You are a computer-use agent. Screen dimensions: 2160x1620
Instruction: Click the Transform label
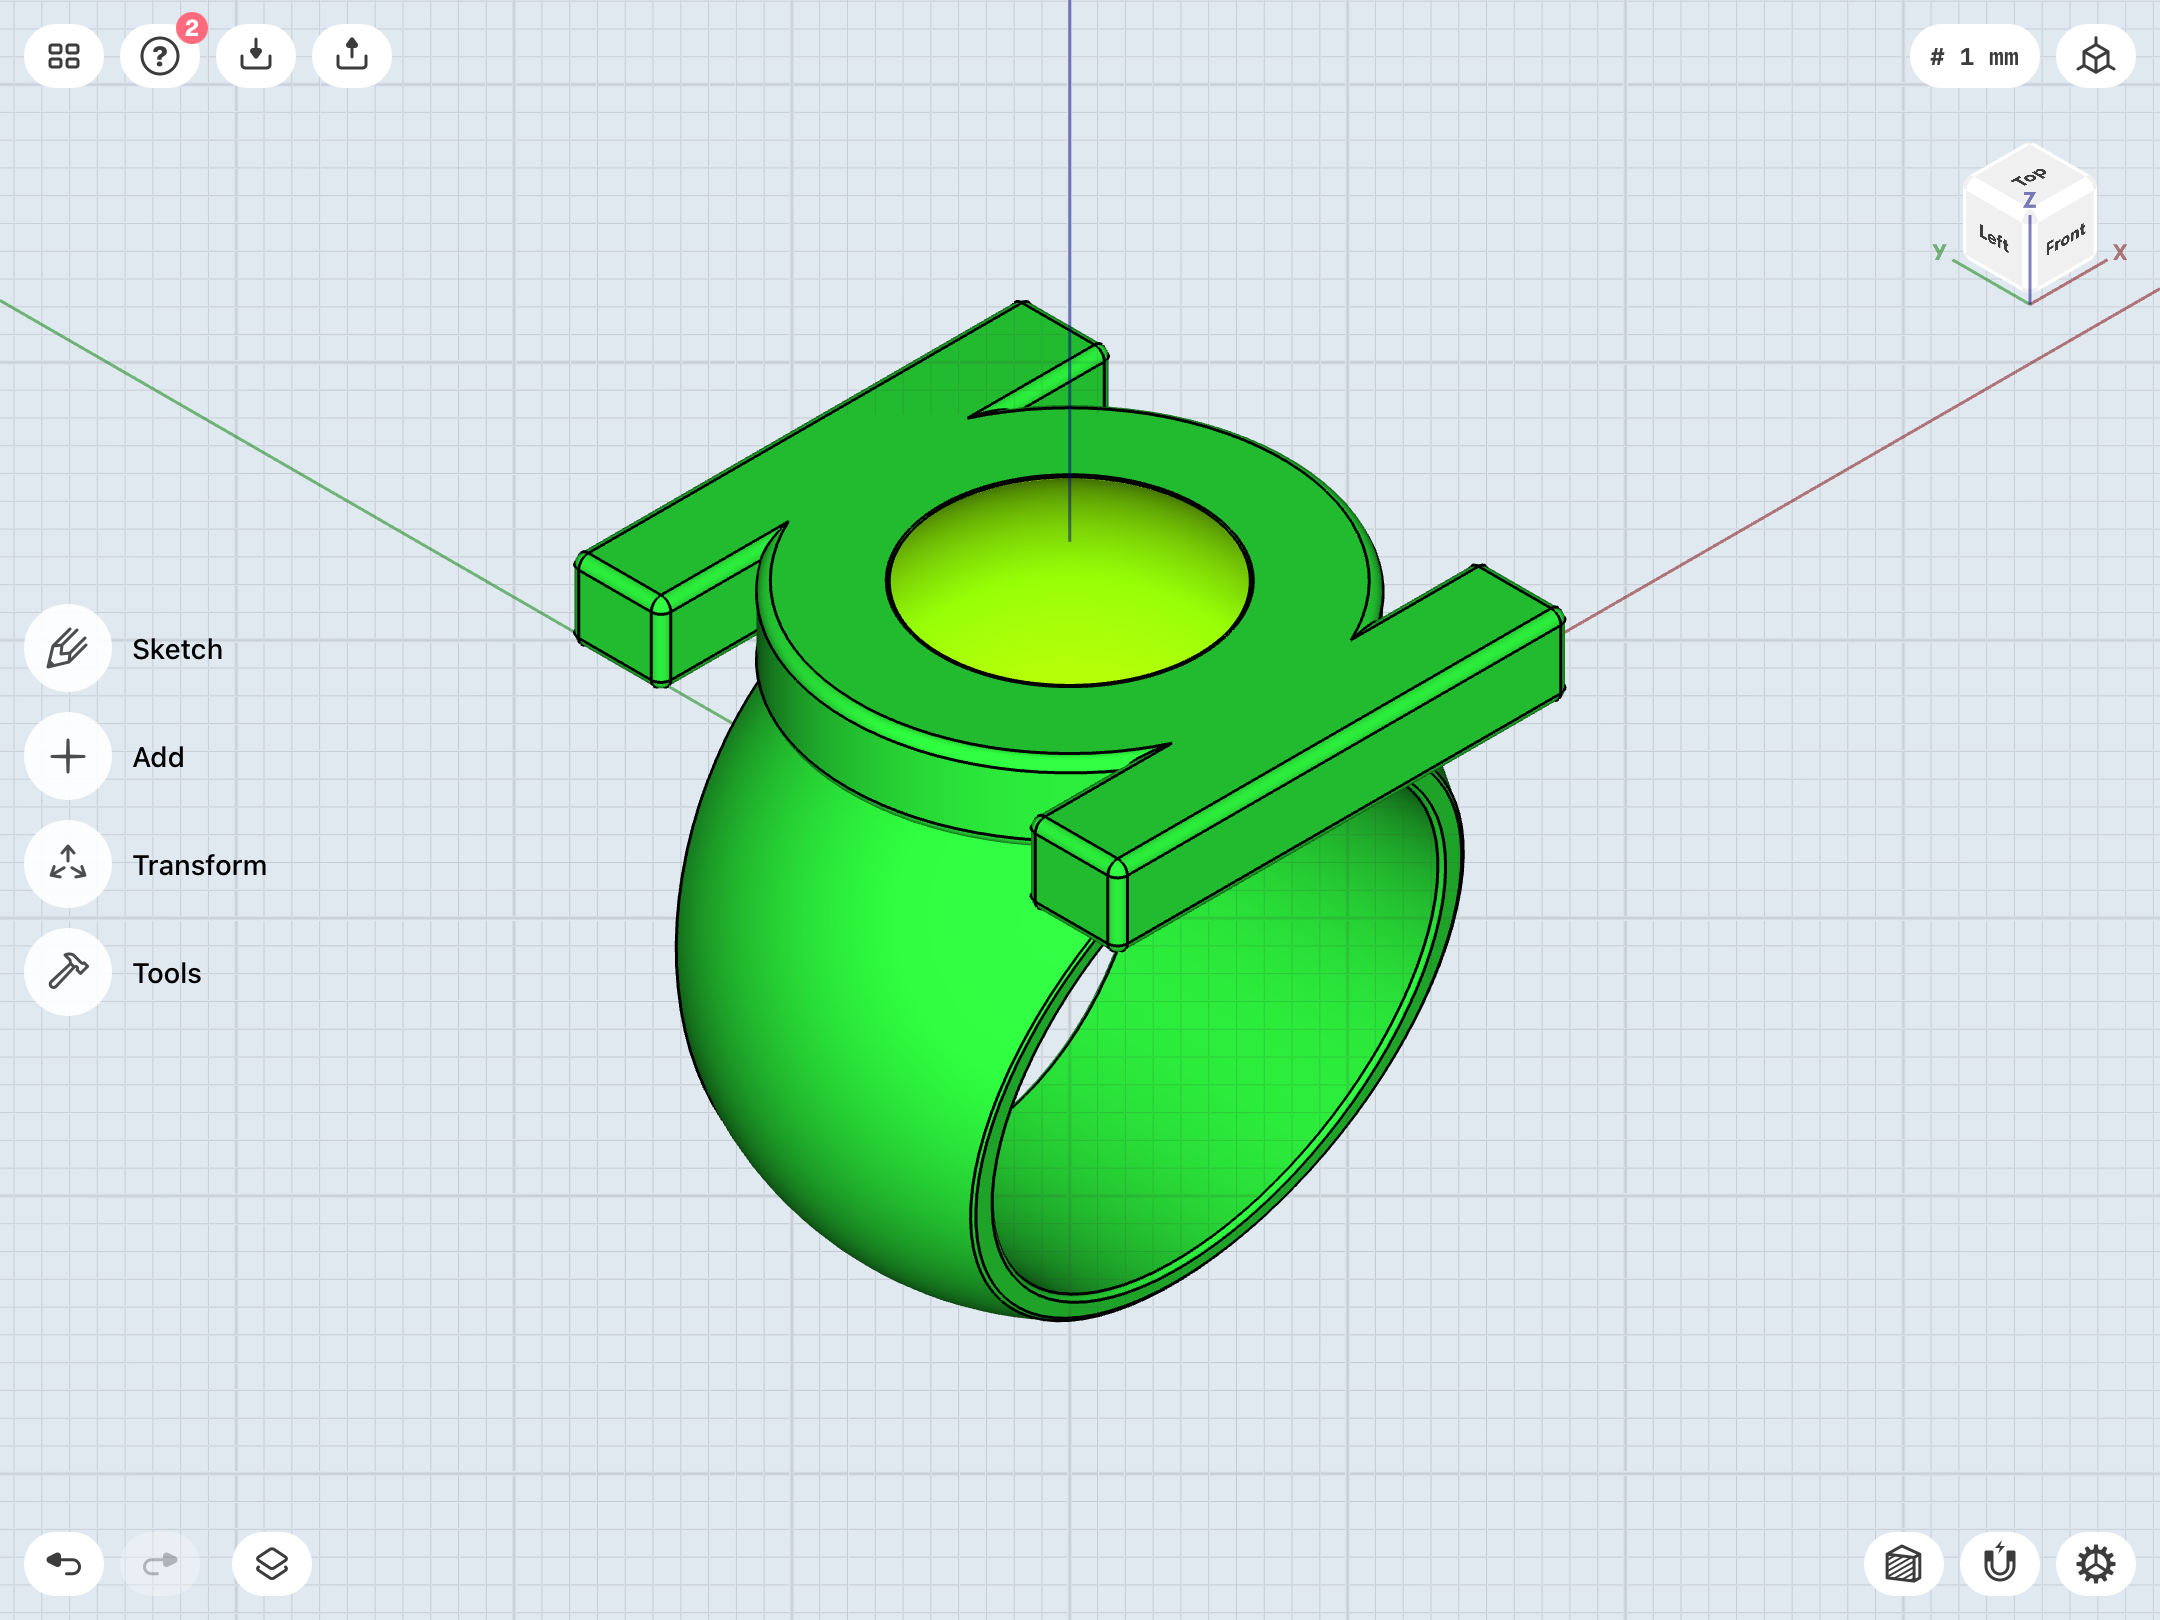[200, 865]
